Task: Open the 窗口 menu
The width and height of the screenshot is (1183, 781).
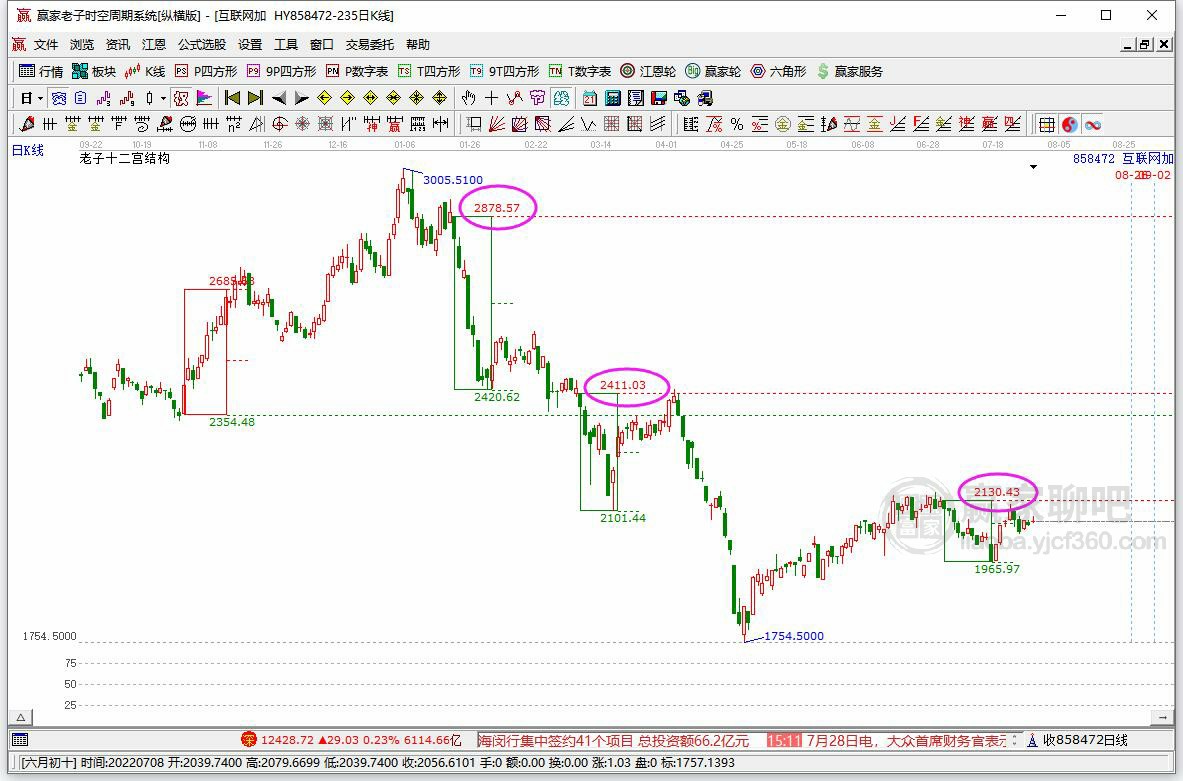Action: click(x=321, y=45)
